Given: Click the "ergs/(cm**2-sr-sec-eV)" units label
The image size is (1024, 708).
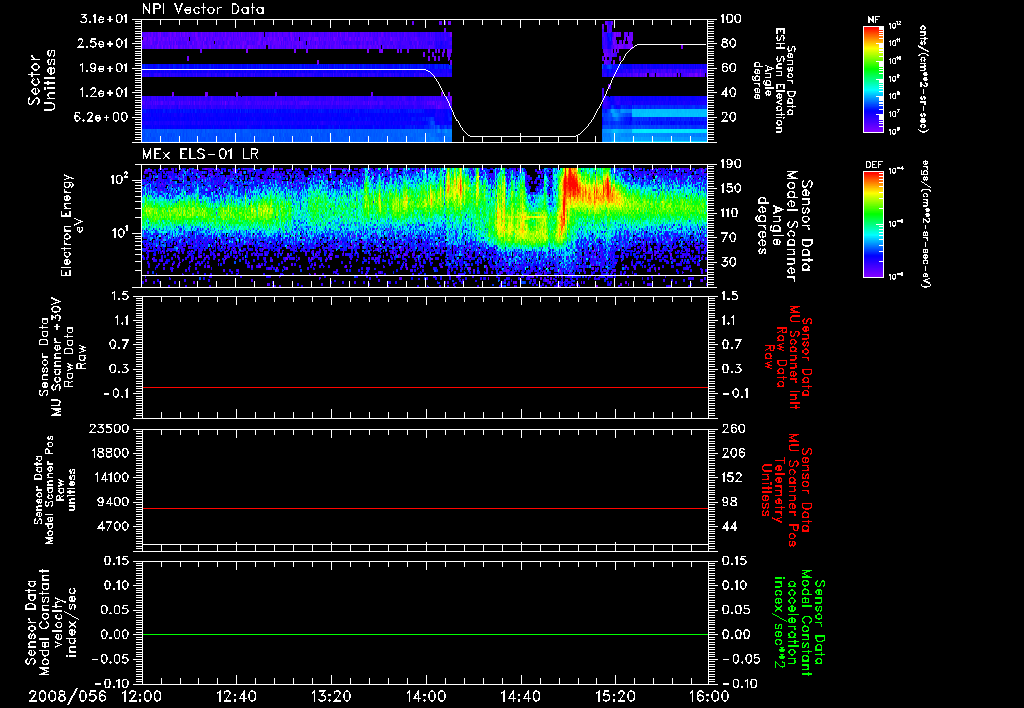Looking at the screenshot, I should (x=924, y=224).
